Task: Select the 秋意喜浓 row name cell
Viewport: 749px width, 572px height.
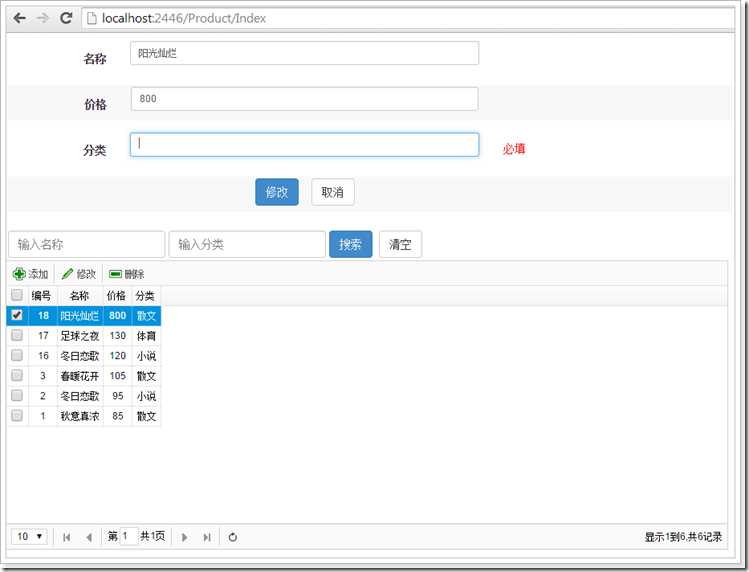Action: (80, 416)
